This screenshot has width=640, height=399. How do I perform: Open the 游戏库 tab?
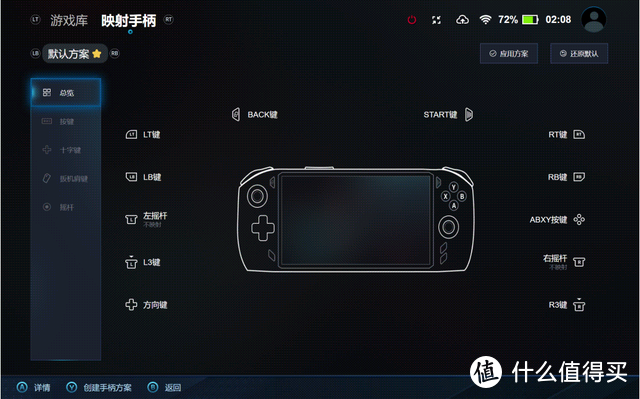click(x=69, y=20)
